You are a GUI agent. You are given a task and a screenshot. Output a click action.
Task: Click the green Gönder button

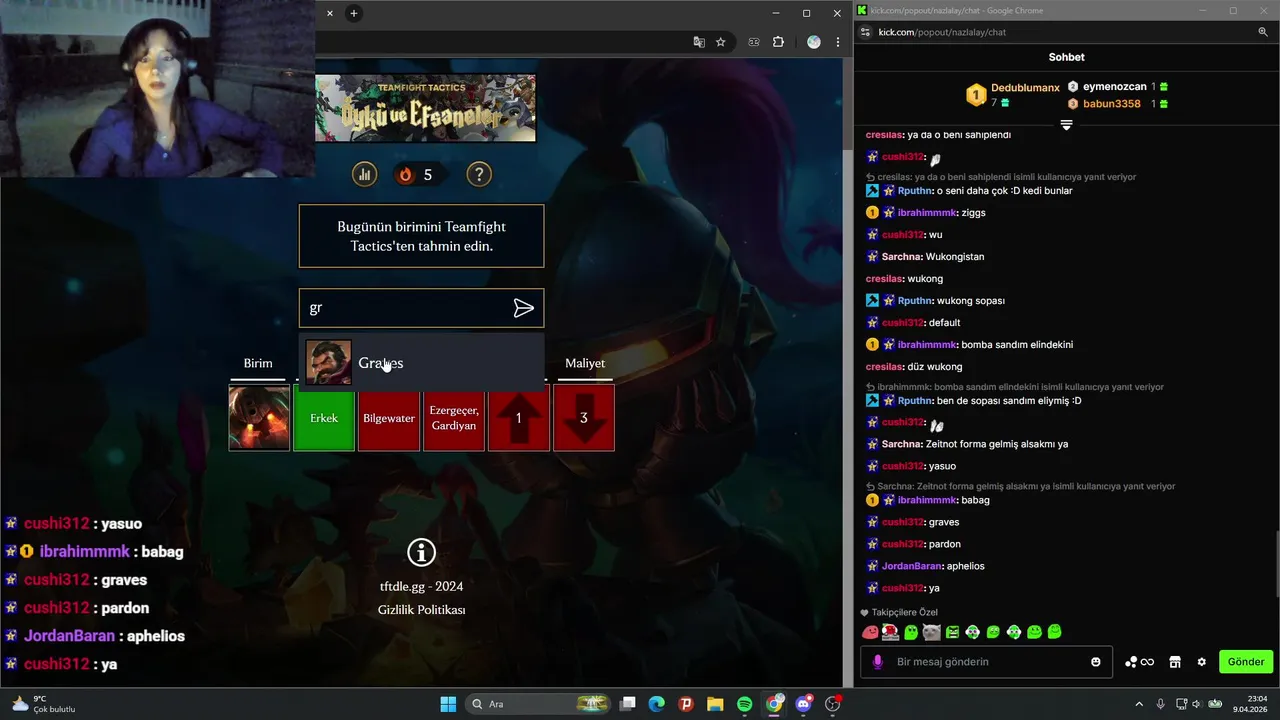click(1246, 662)
